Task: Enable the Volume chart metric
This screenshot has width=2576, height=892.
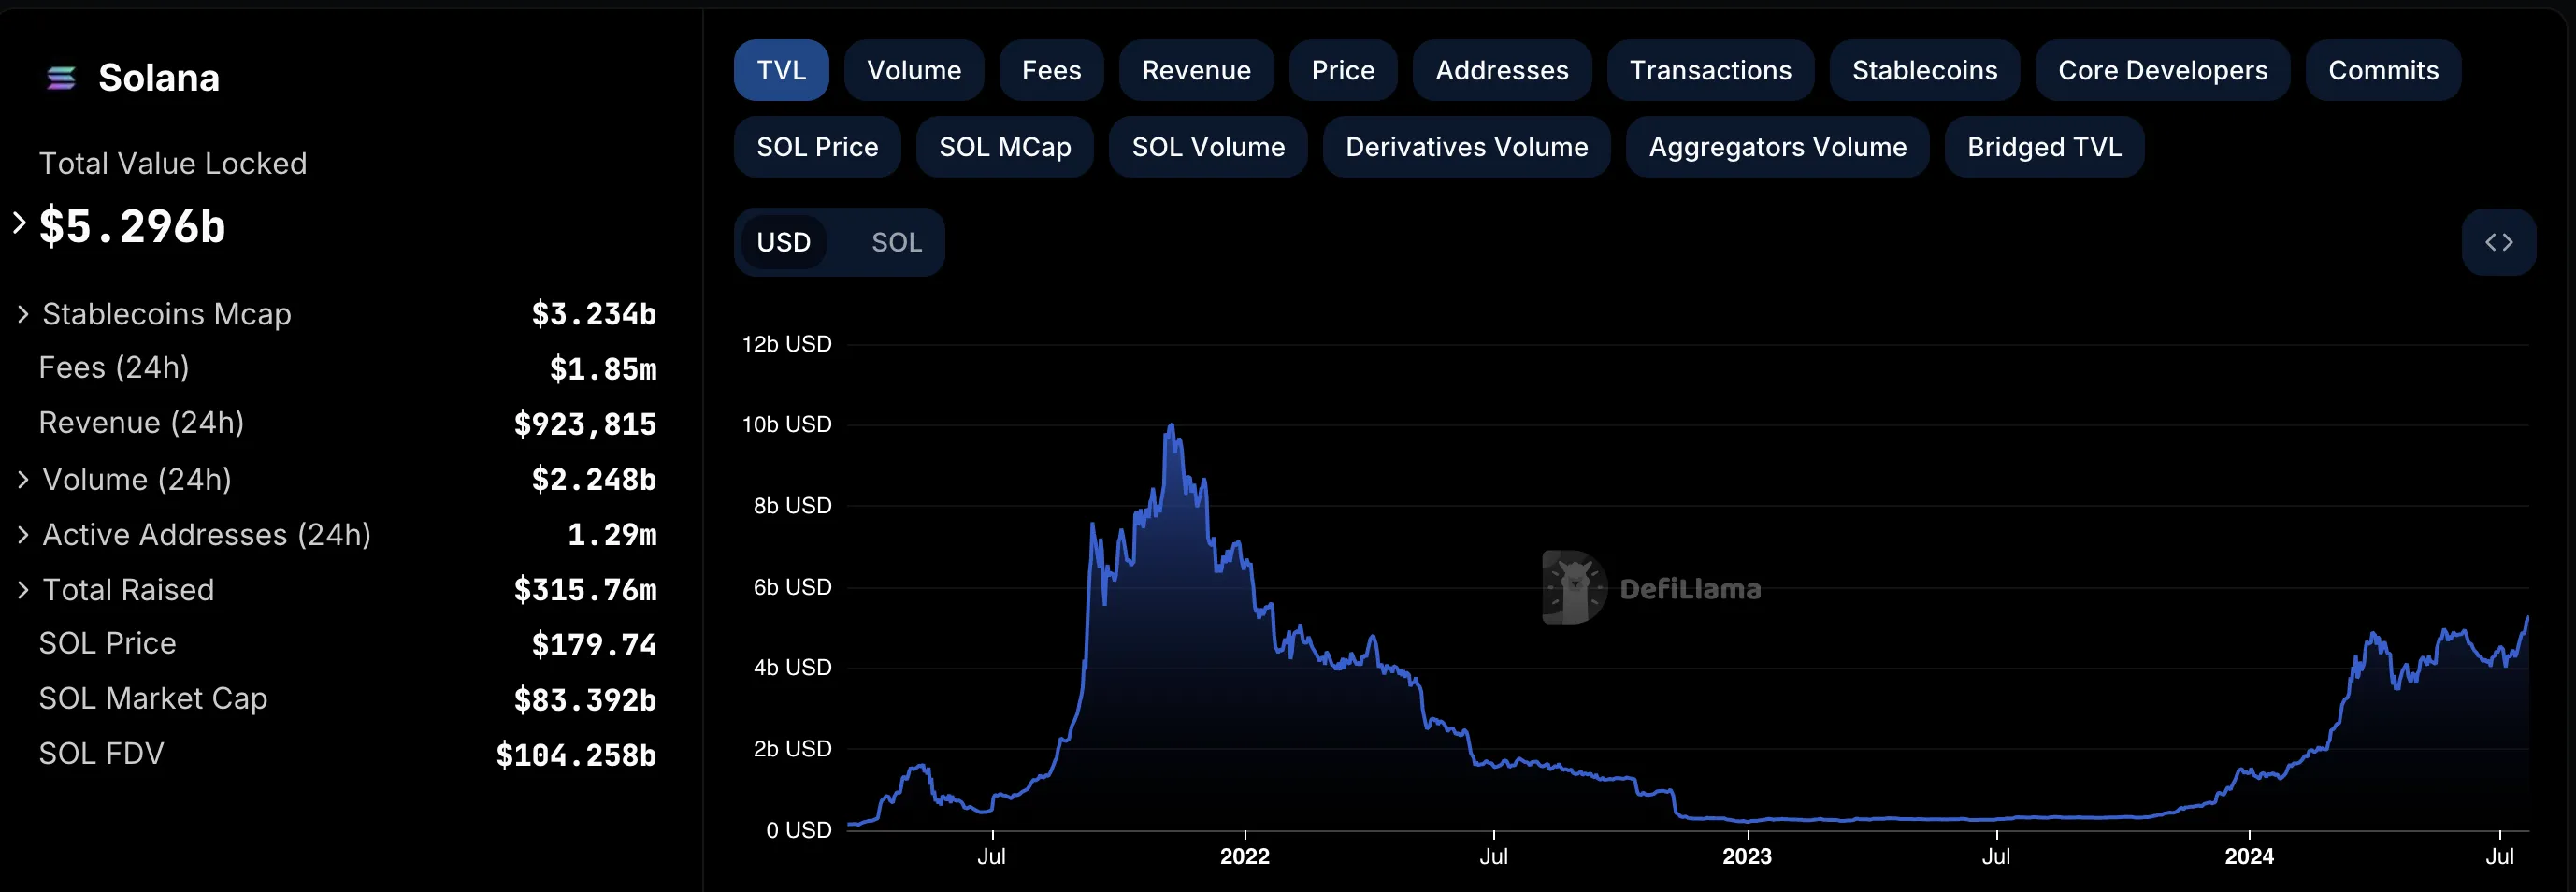Action: point(914,70)
